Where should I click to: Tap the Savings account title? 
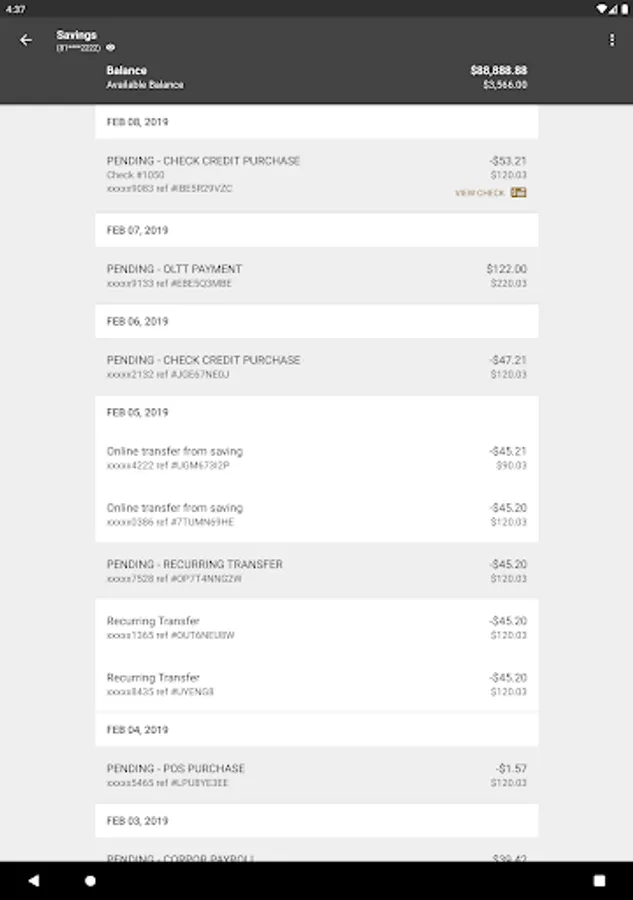[77, 35]
